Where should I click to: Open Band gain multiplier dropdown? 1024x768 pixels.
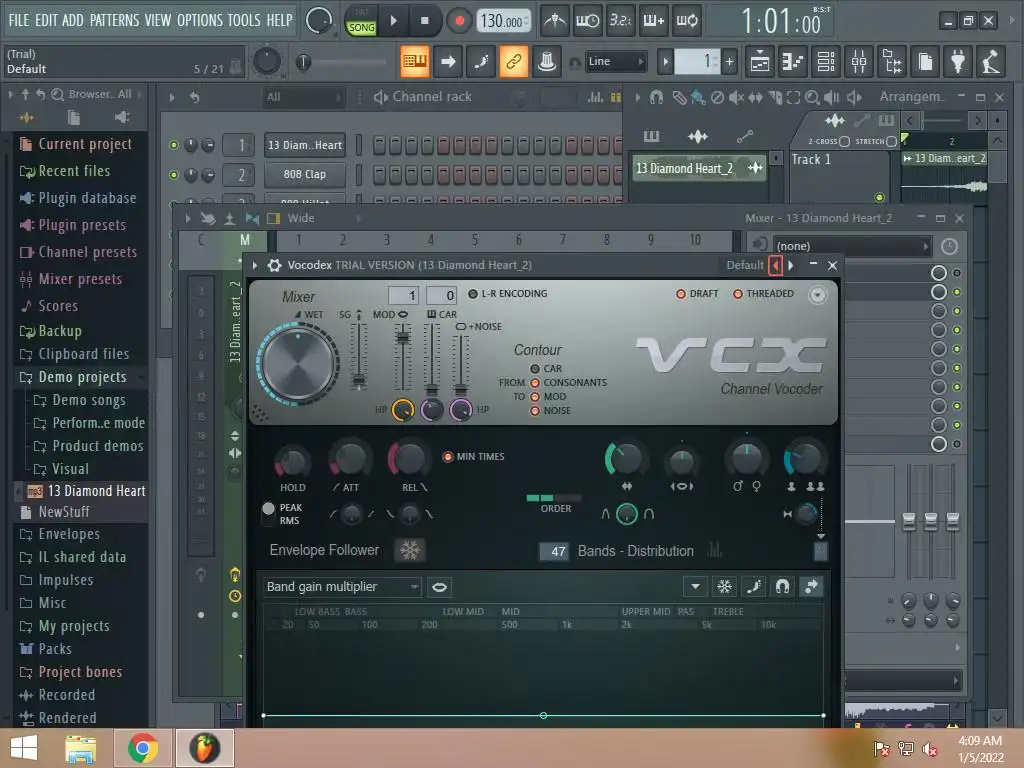[342, 587]
